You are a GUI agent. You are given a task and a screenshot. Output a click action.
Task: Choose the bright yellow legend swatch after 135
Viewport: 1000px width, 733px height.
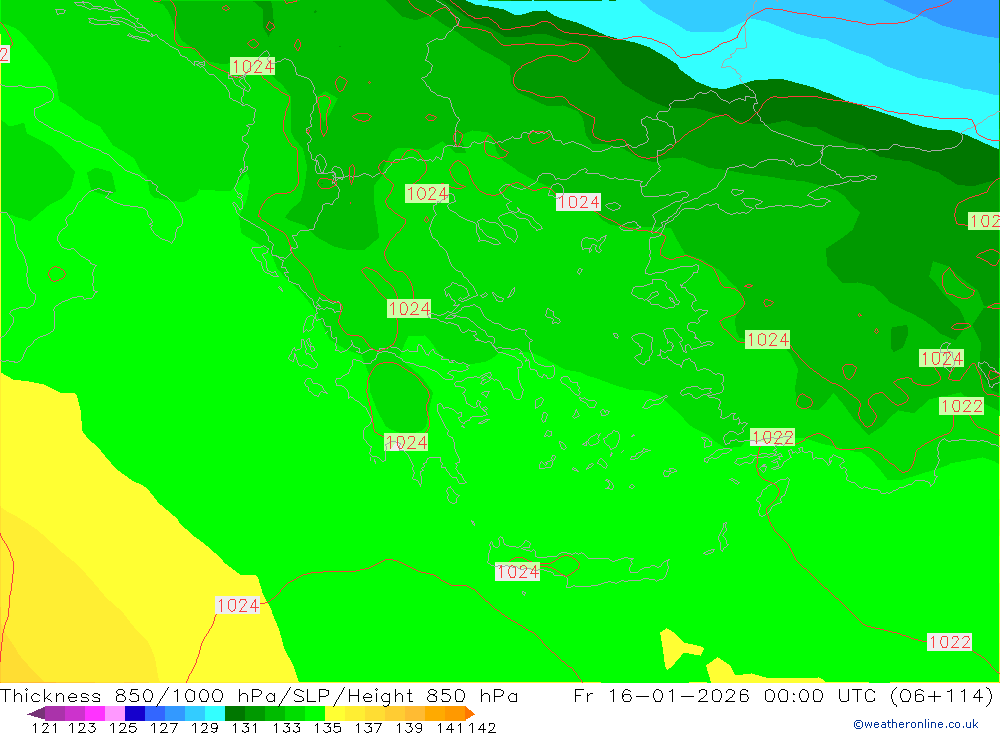click(x=335, y=713)
